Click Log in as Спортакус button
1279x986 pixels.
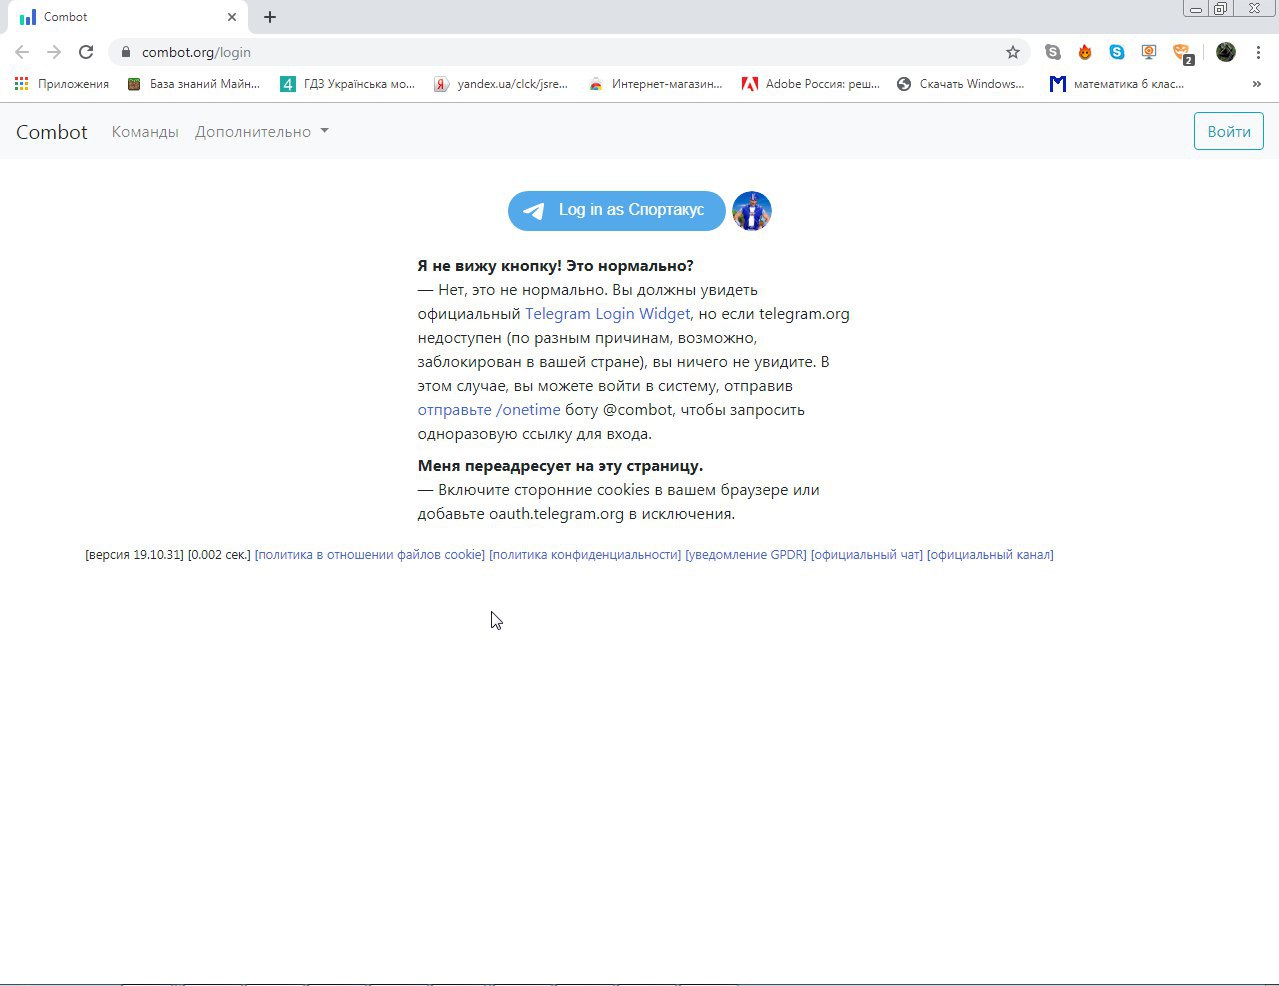click(x=617, y=211)
